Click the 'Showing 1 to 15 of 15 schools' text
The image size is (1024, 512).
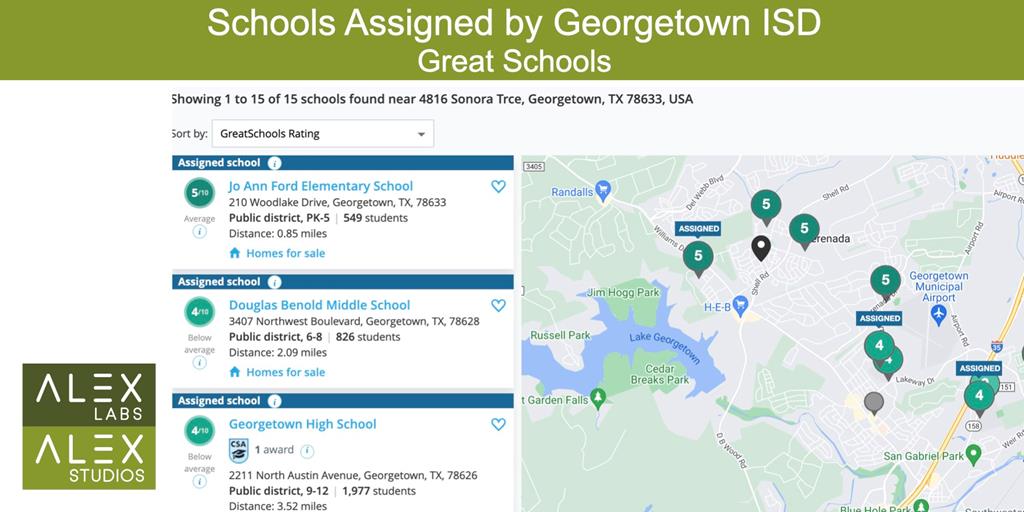[x=259, y=99]
